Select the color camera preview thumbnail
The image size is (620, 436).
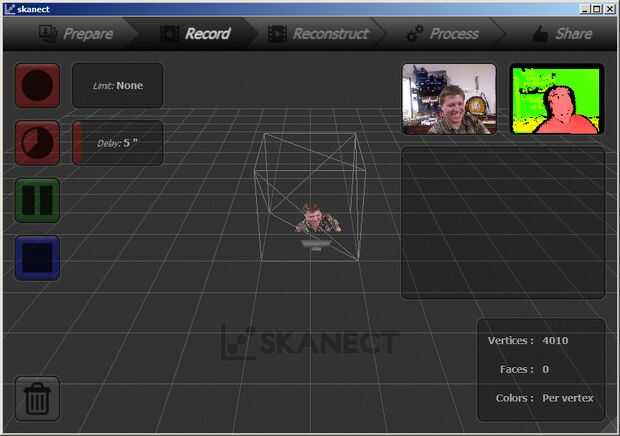(x=449, y=99)
